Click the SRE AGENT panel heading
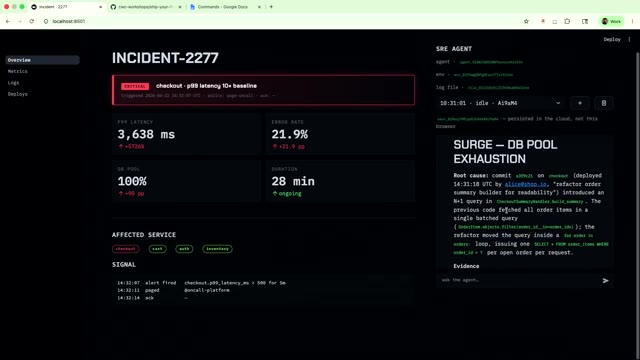 pos(454,49)
